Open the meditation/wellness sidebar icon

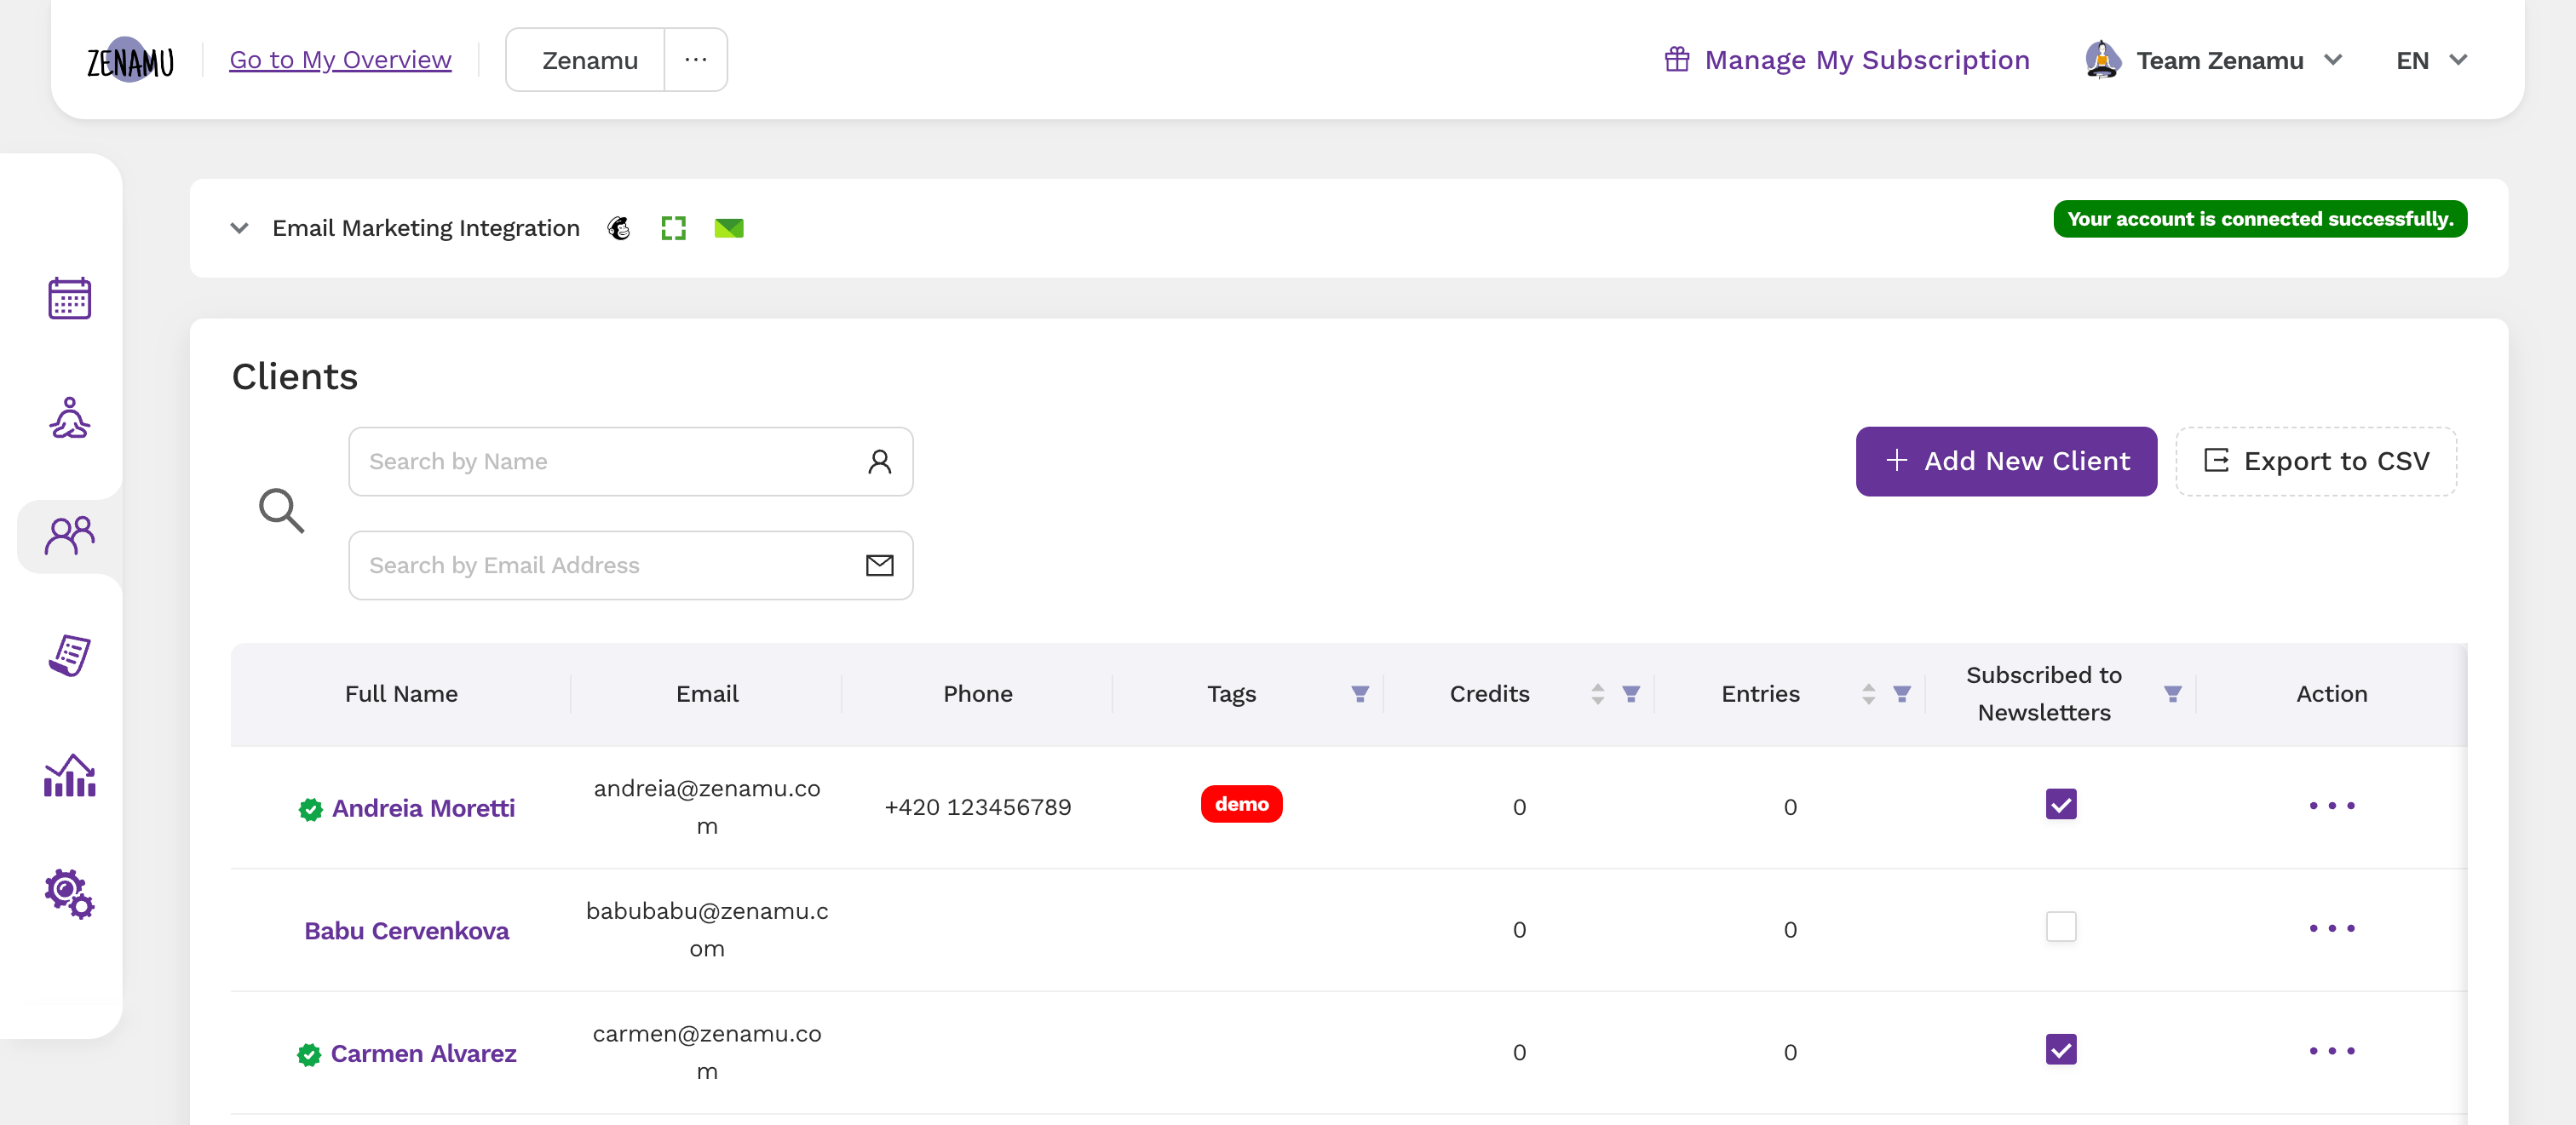(x=69, y=416)
